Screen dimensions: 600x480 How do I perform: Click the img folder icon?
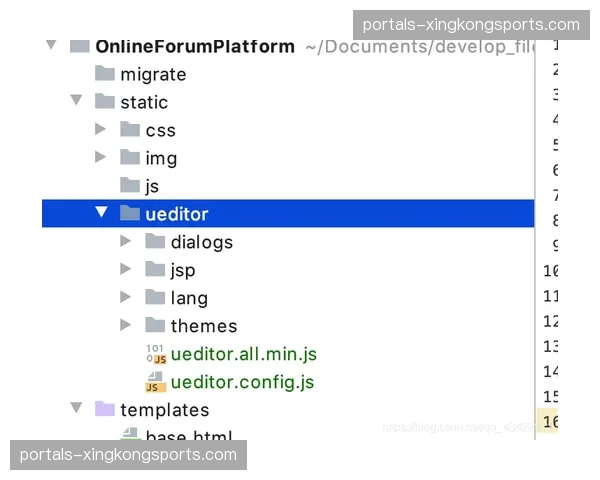130,158
